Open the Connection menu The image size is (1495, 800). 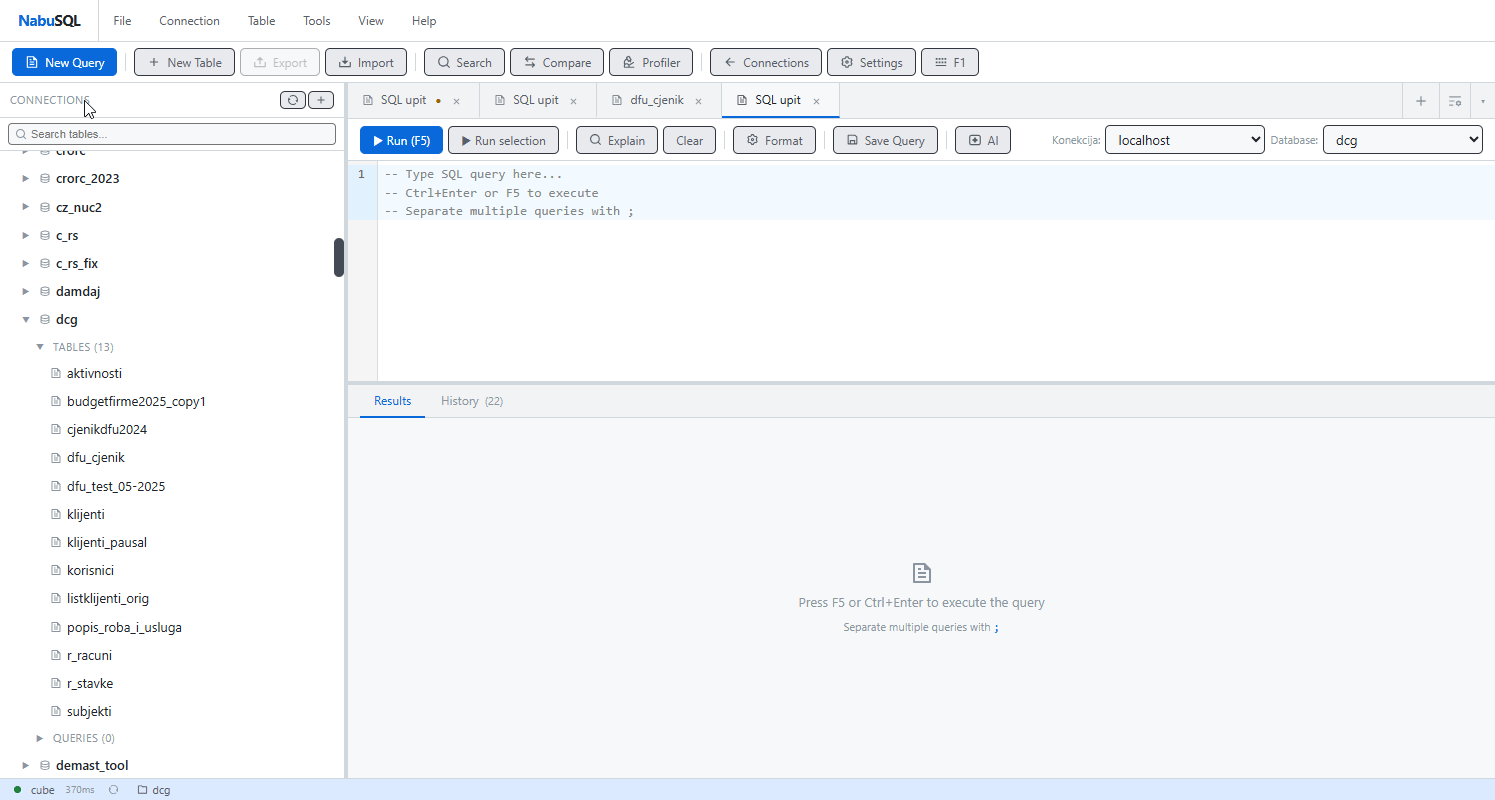click(x=189, y=21)
